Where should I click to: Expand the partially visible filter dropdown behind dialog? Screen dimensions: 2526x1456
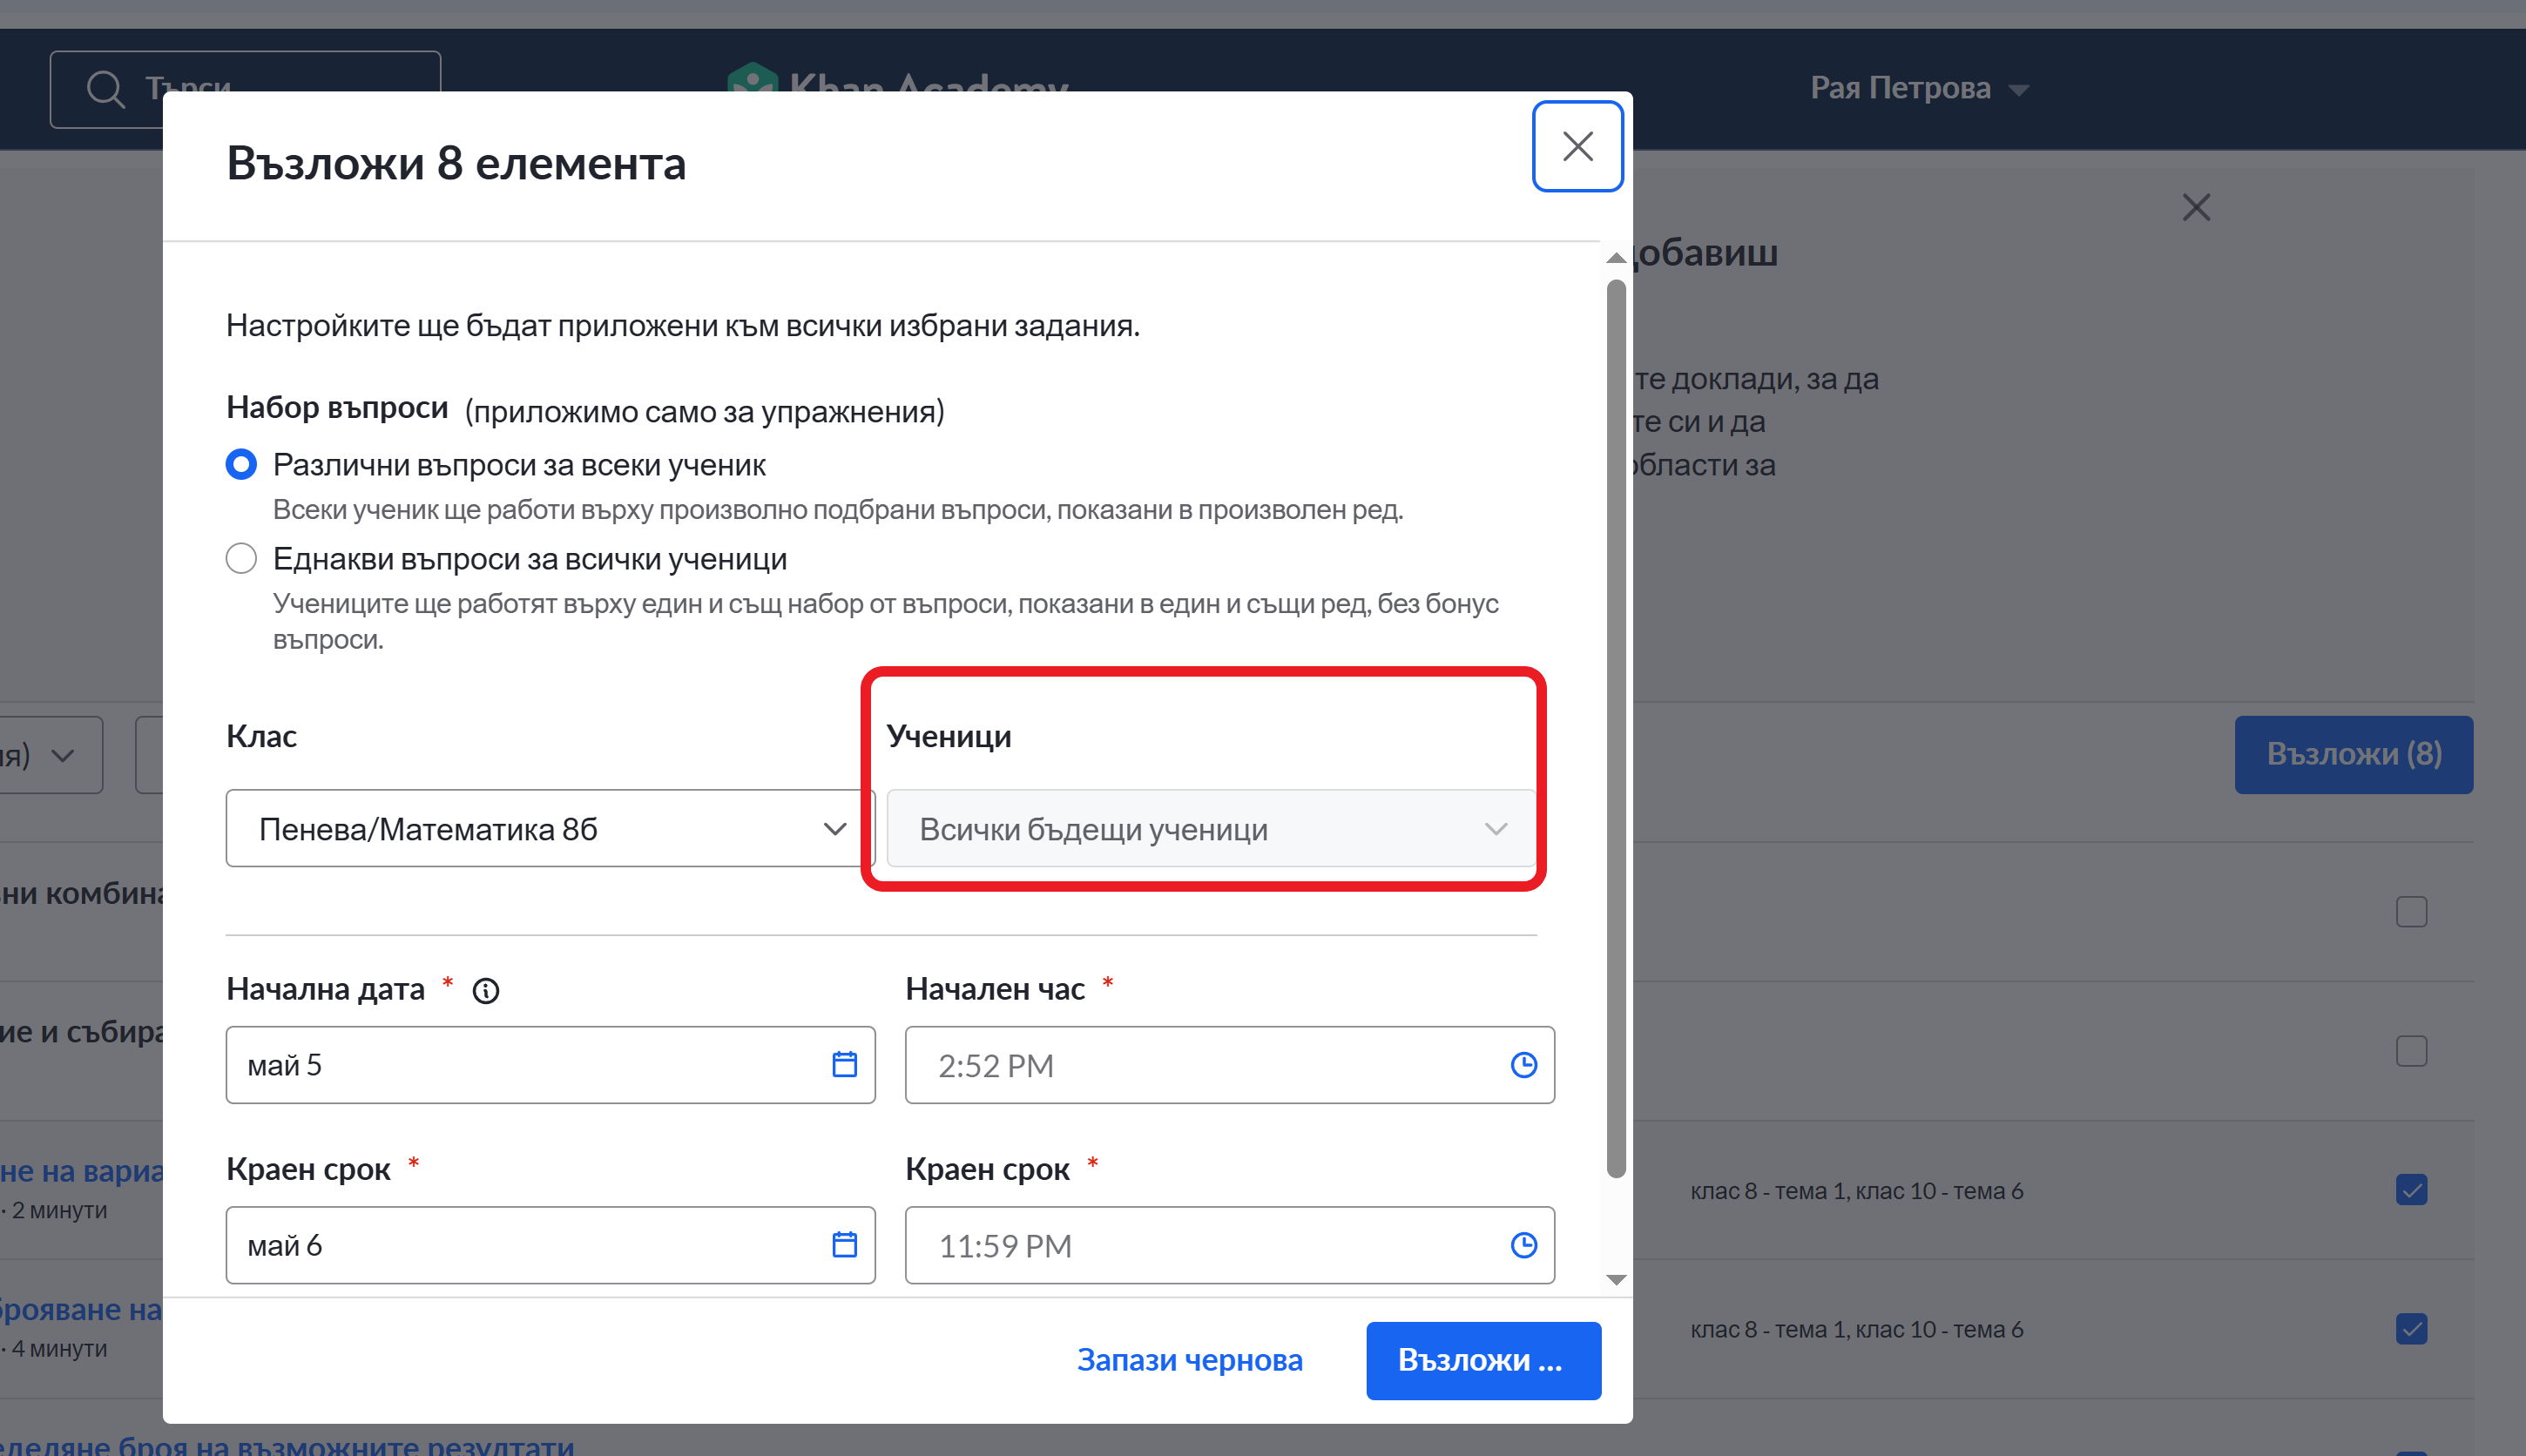tap(50, 755)
